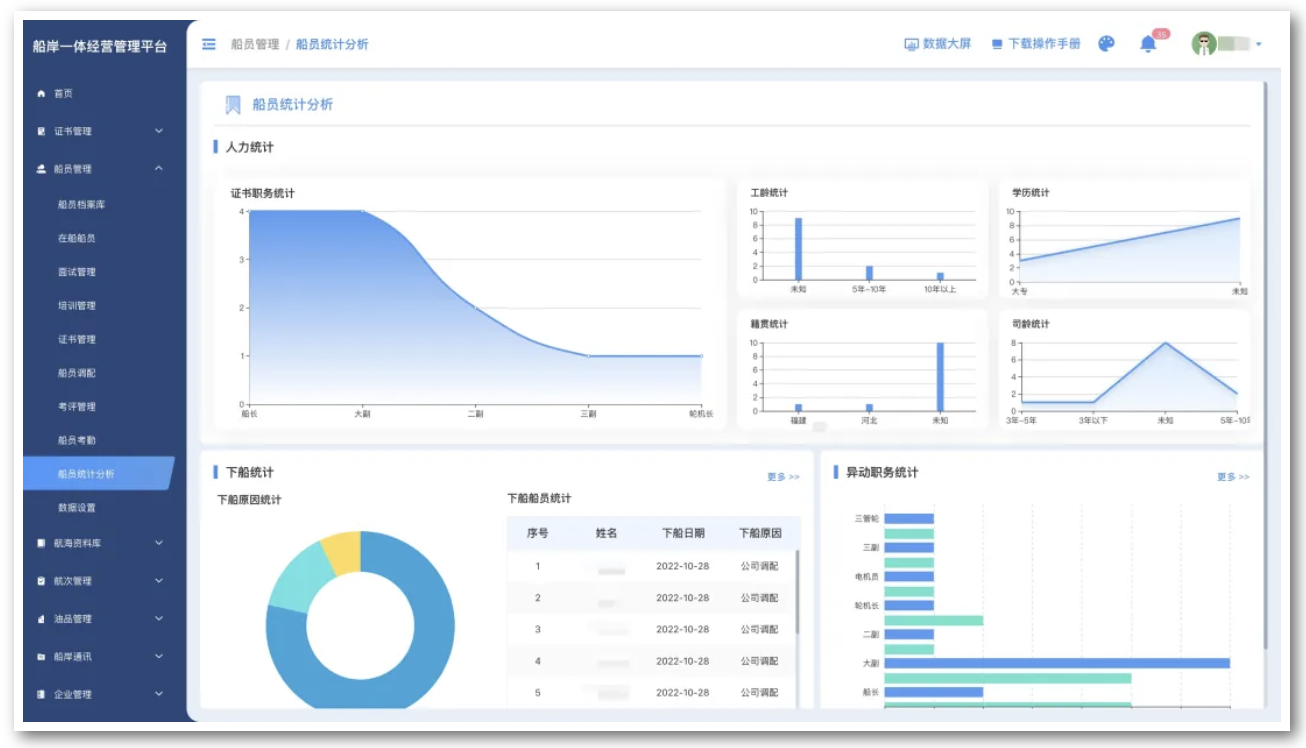Viewport: 1306px width, 748px height.
Task: Click the 航海资料库 sidebar icon
Action: click(x=41, y=543)
